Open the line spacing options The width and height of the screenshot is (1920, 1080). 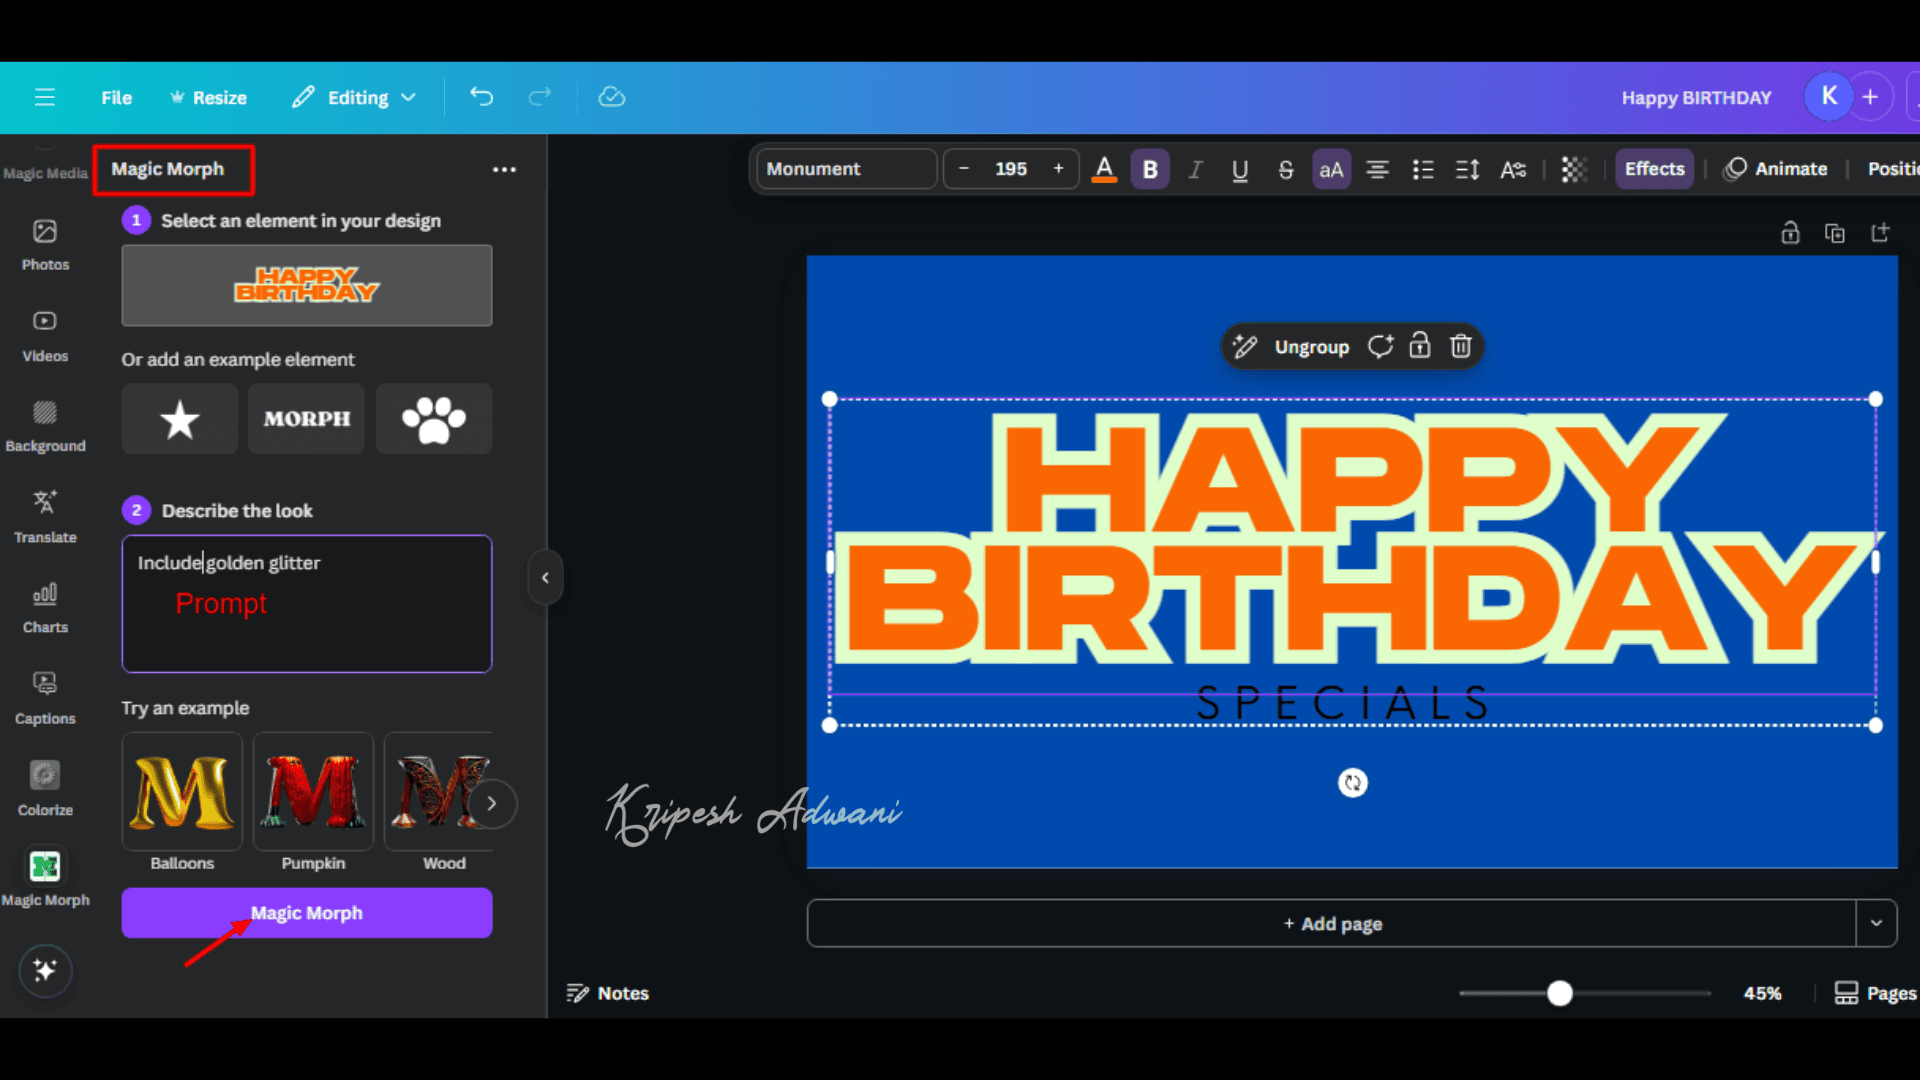(x=1467, y=169)
